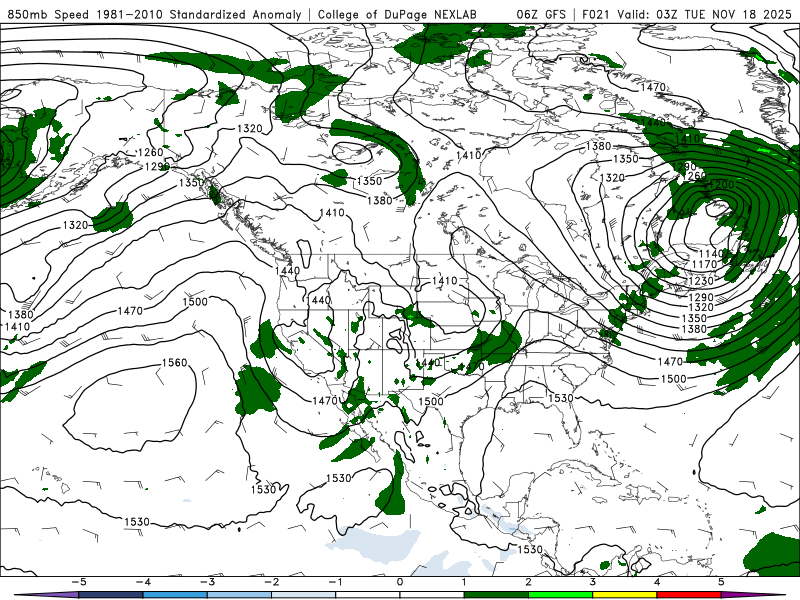This screenshot has height=600, width=800.
Task: Click the red 4 to 5 colorbar segment
Action: pos(689,595)
